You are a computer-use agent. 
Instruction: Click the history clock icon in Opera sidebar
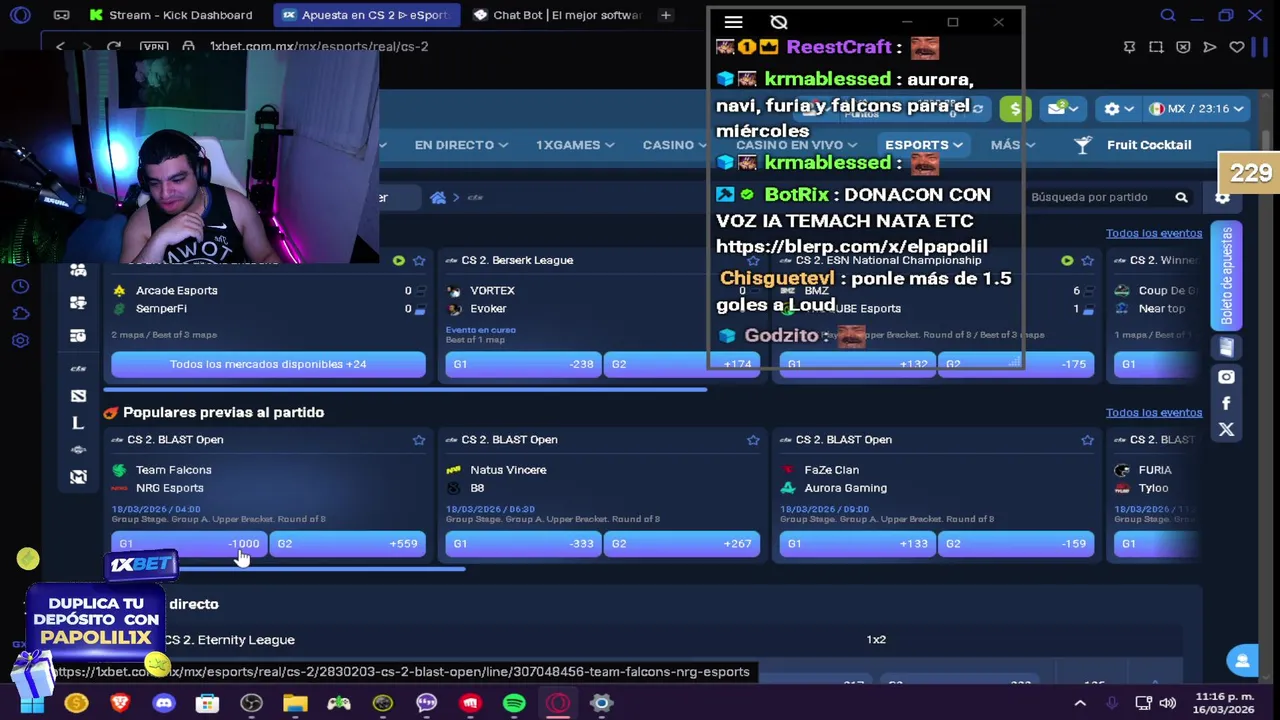[x=20, y=286]
